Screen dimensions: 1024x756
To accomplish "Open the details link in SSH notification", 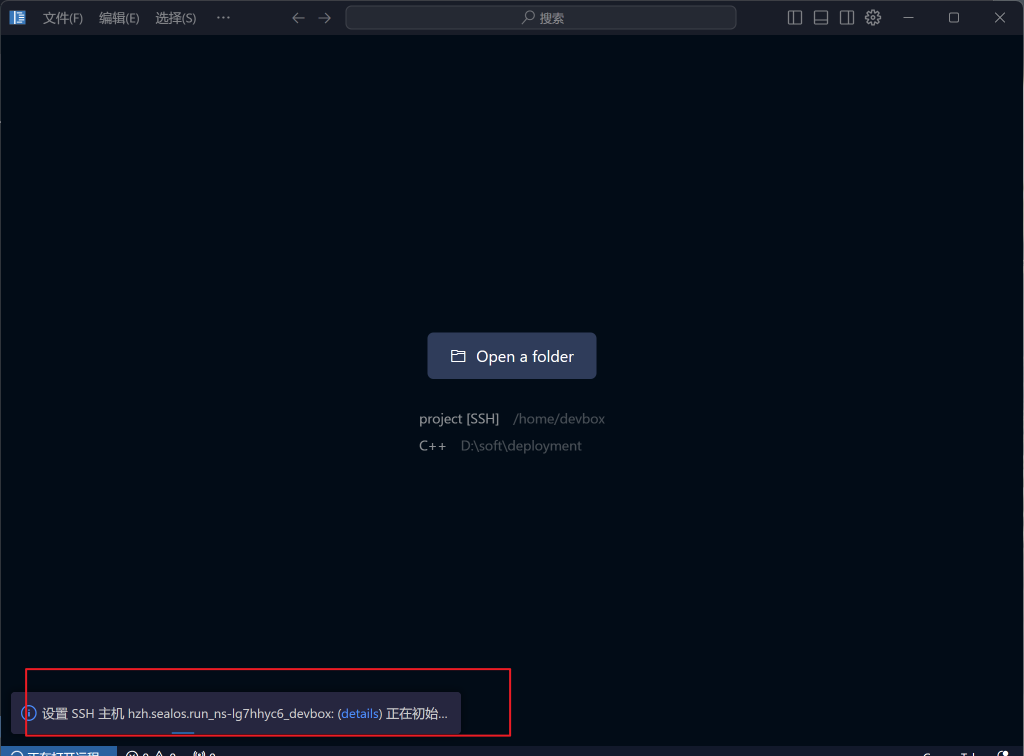I will click(x=359, y=713).
